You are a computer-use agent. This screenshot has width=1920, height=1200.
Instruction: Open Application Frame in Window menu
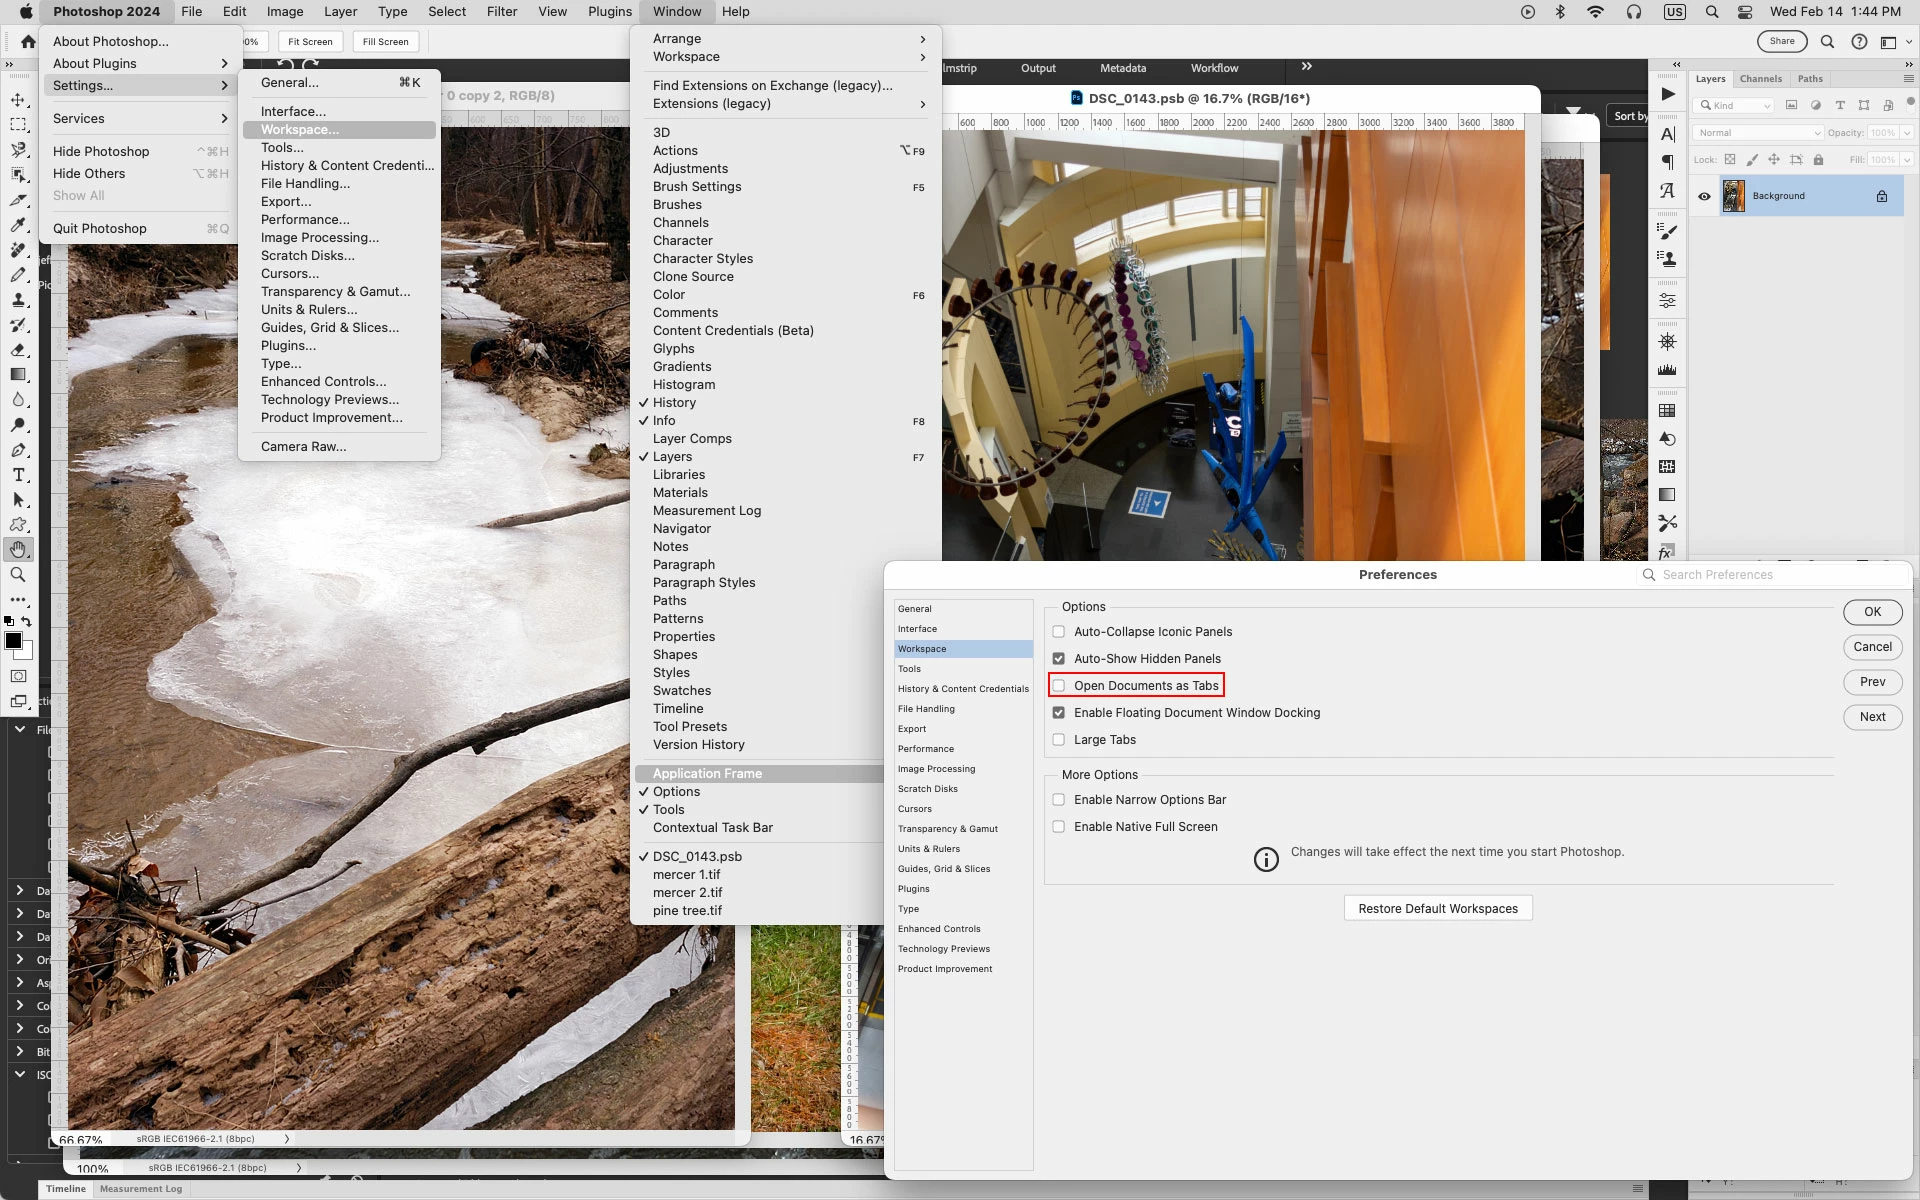[x=707, y=774]
